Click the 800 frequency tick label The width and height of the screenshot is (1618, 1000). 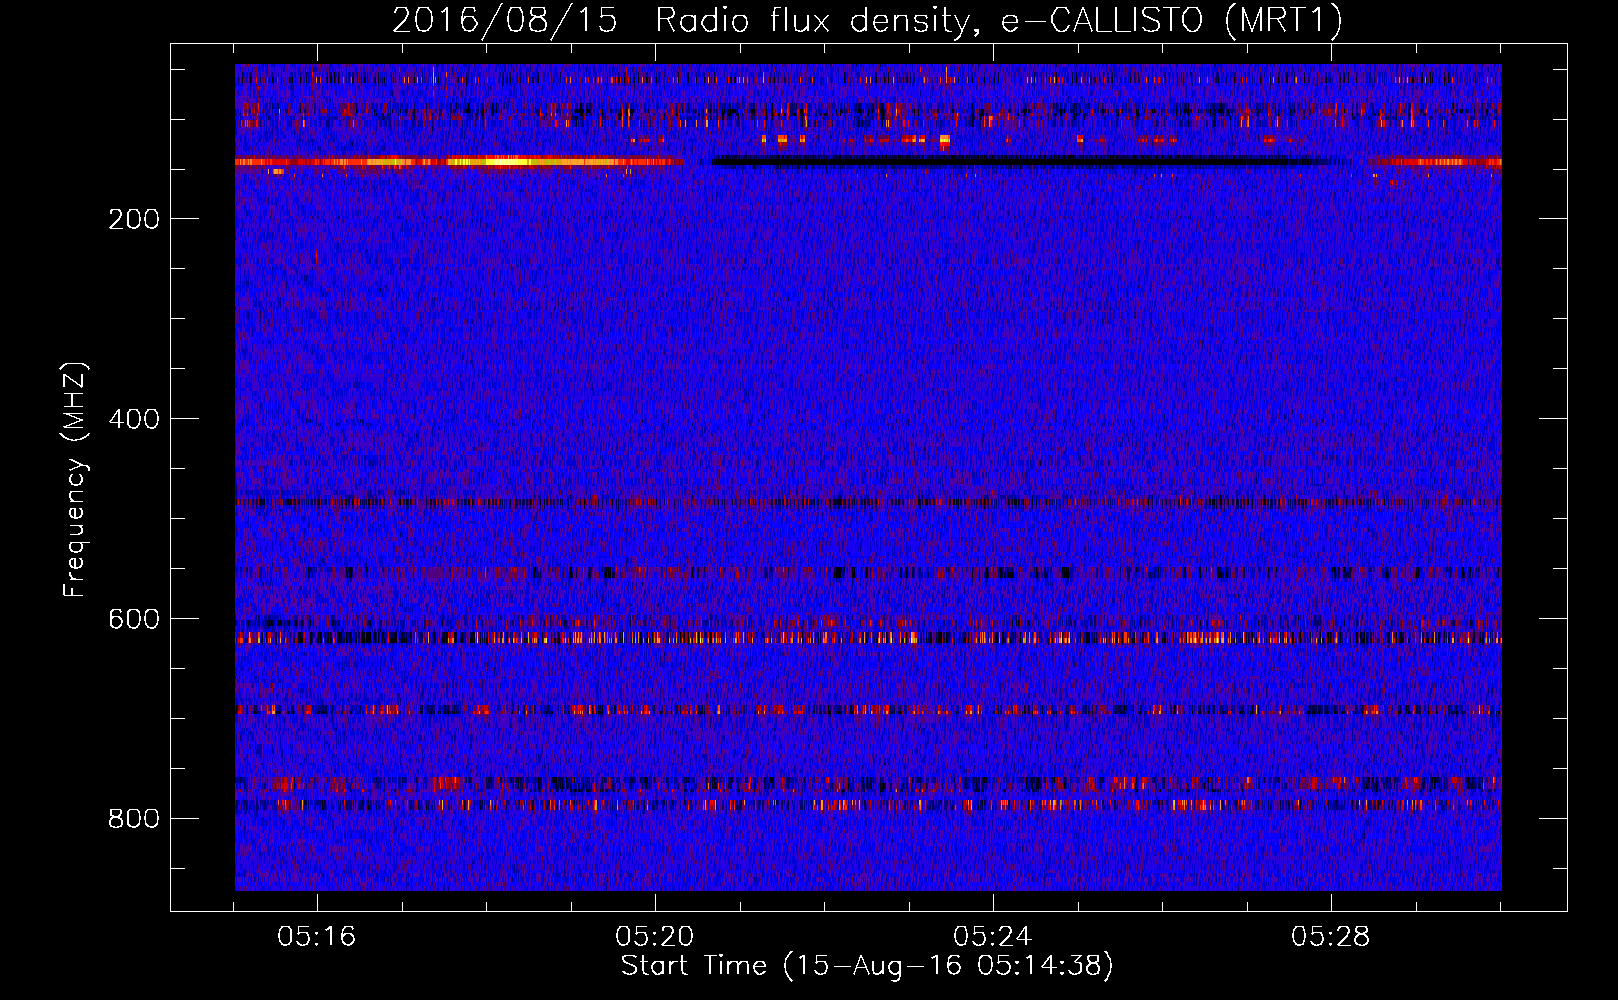pos(134,819)
